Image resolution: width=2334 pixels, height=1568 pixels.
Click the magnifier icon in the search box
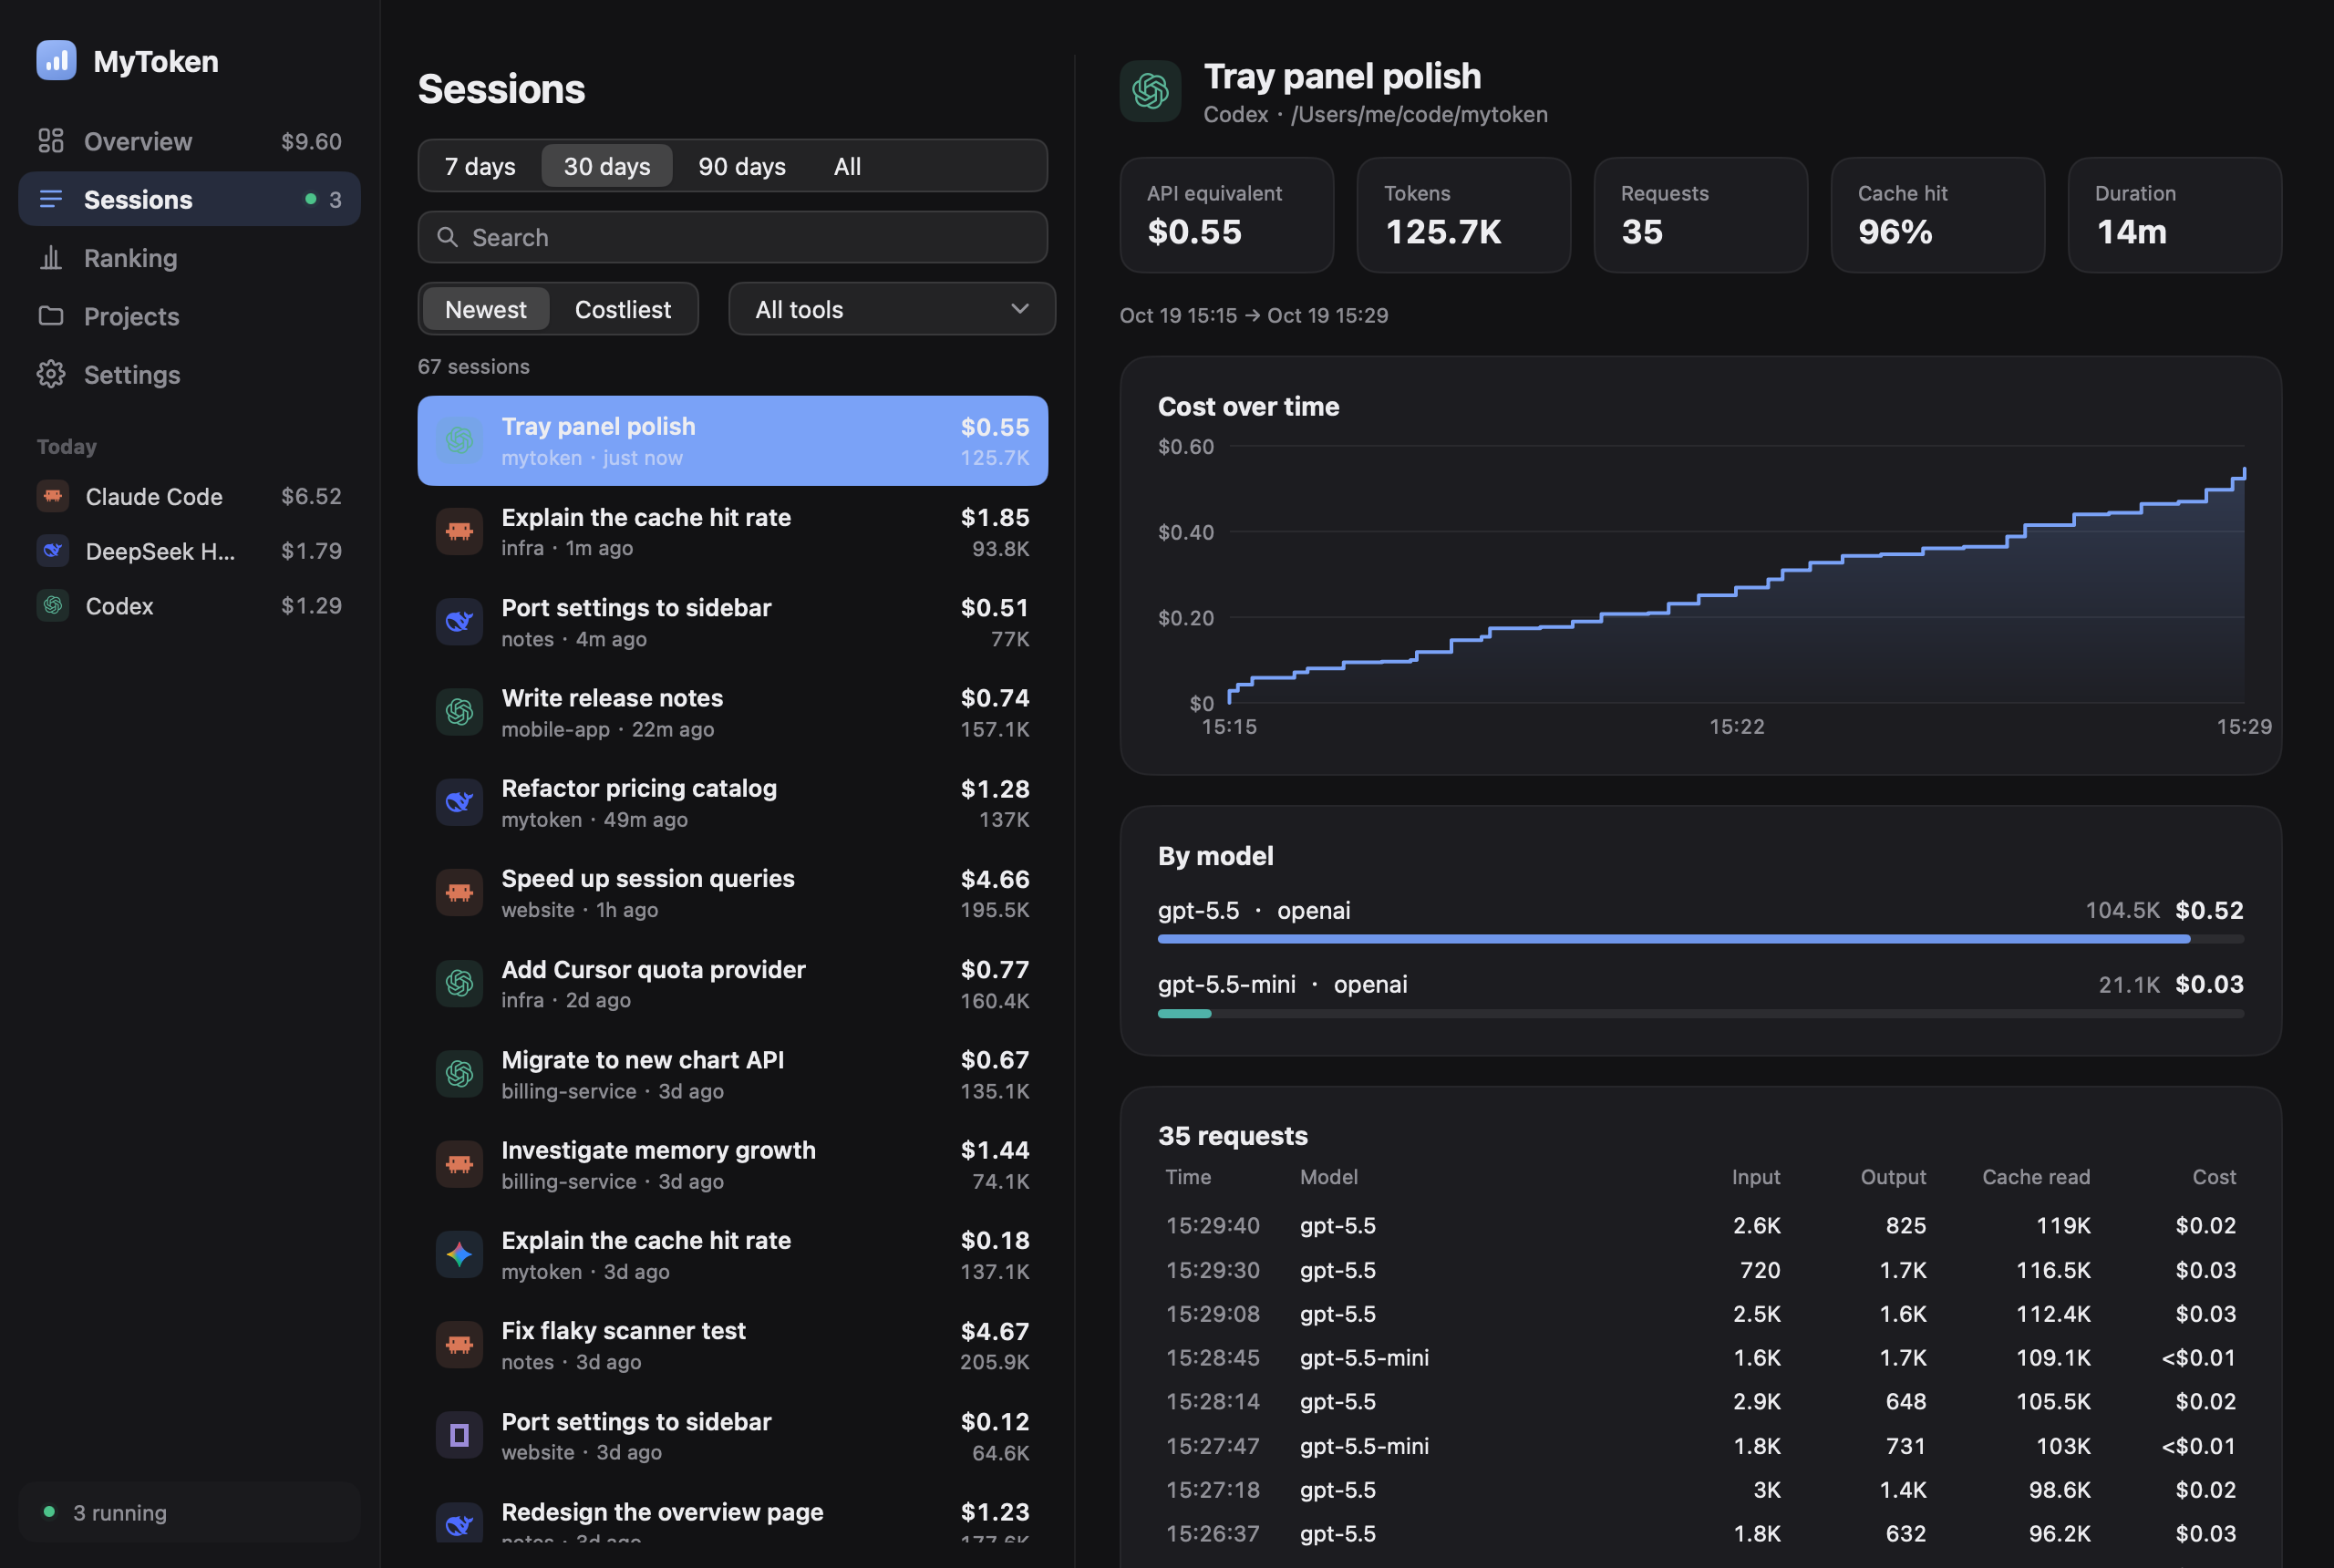(448, 237)
